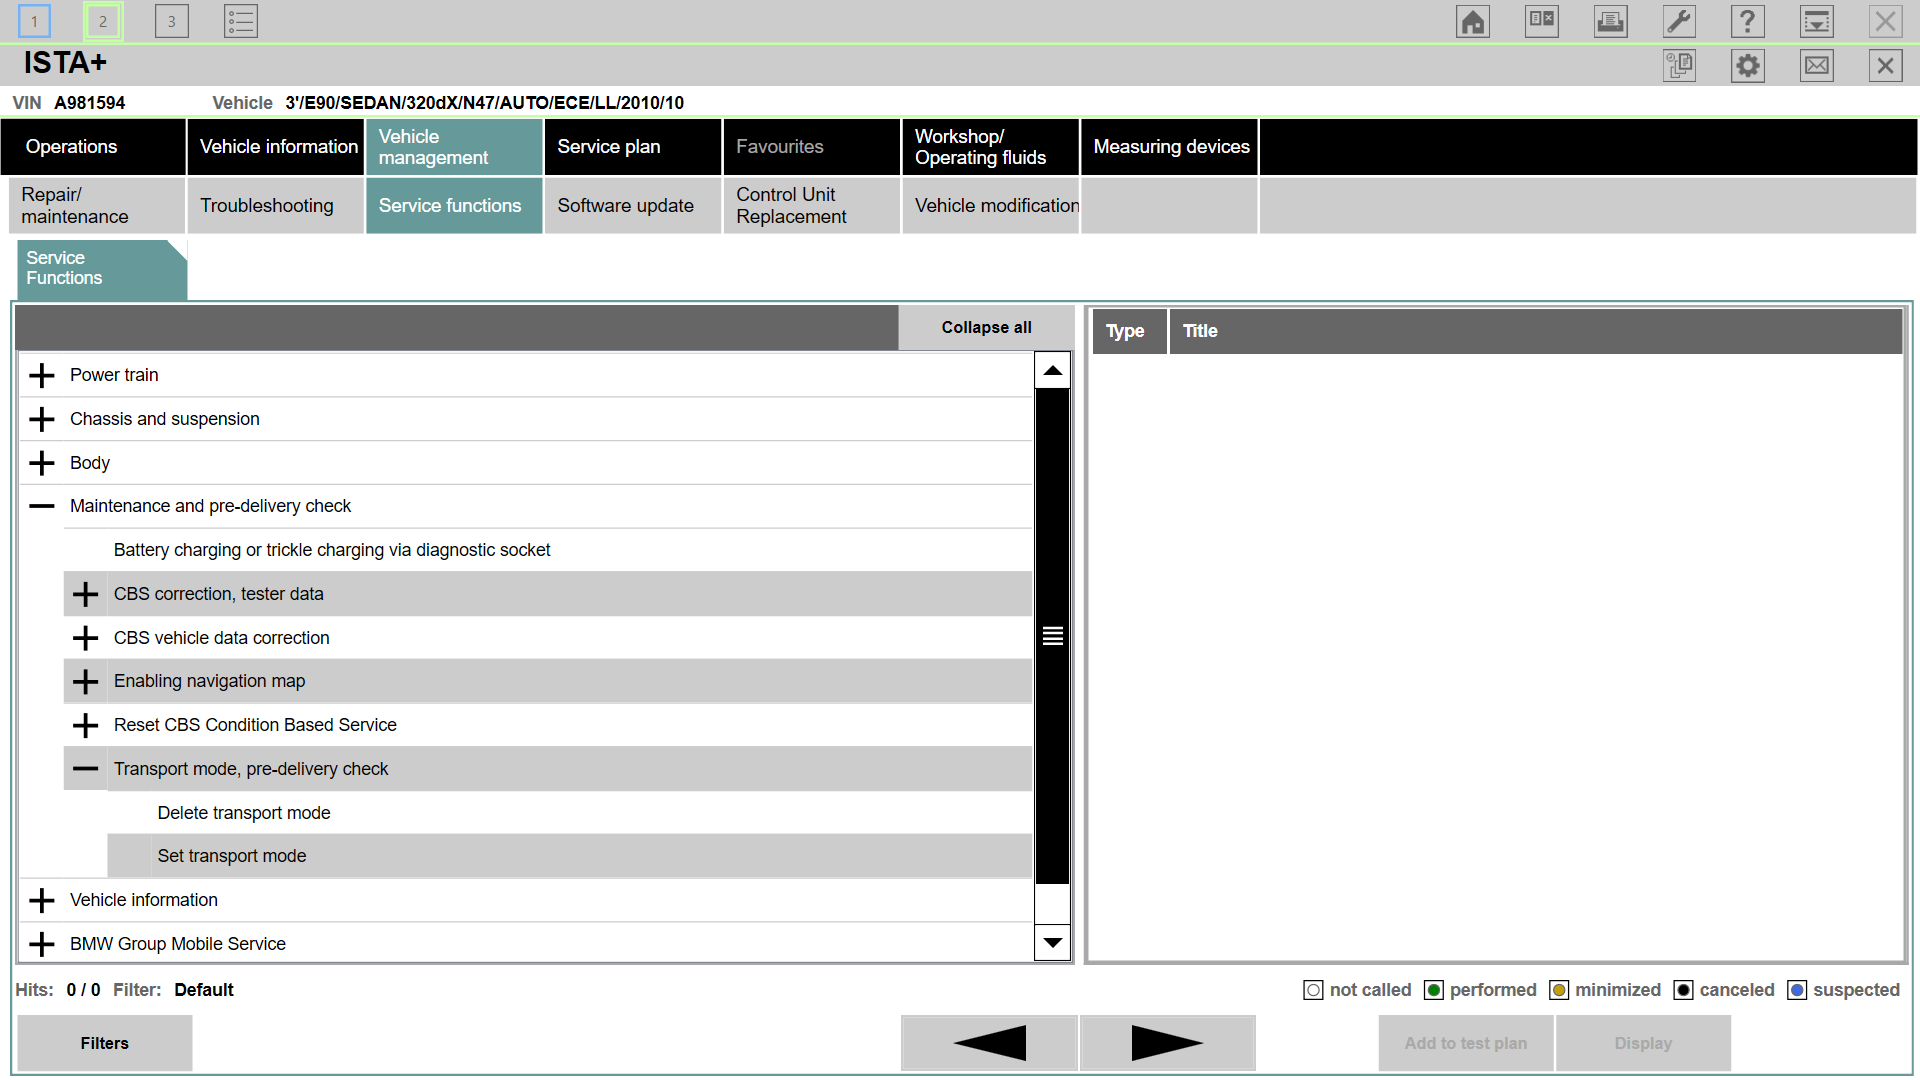This screenshot has height=1080, width=1920.
Task: Expand the Power train tree node
Action: [42, 376]
